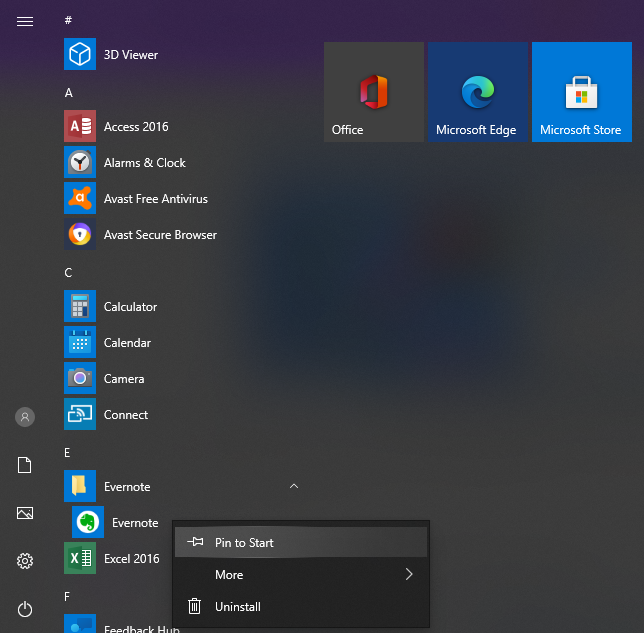Open Settings via the gear icon
This screenshot has height=633, width=644.
25,561
